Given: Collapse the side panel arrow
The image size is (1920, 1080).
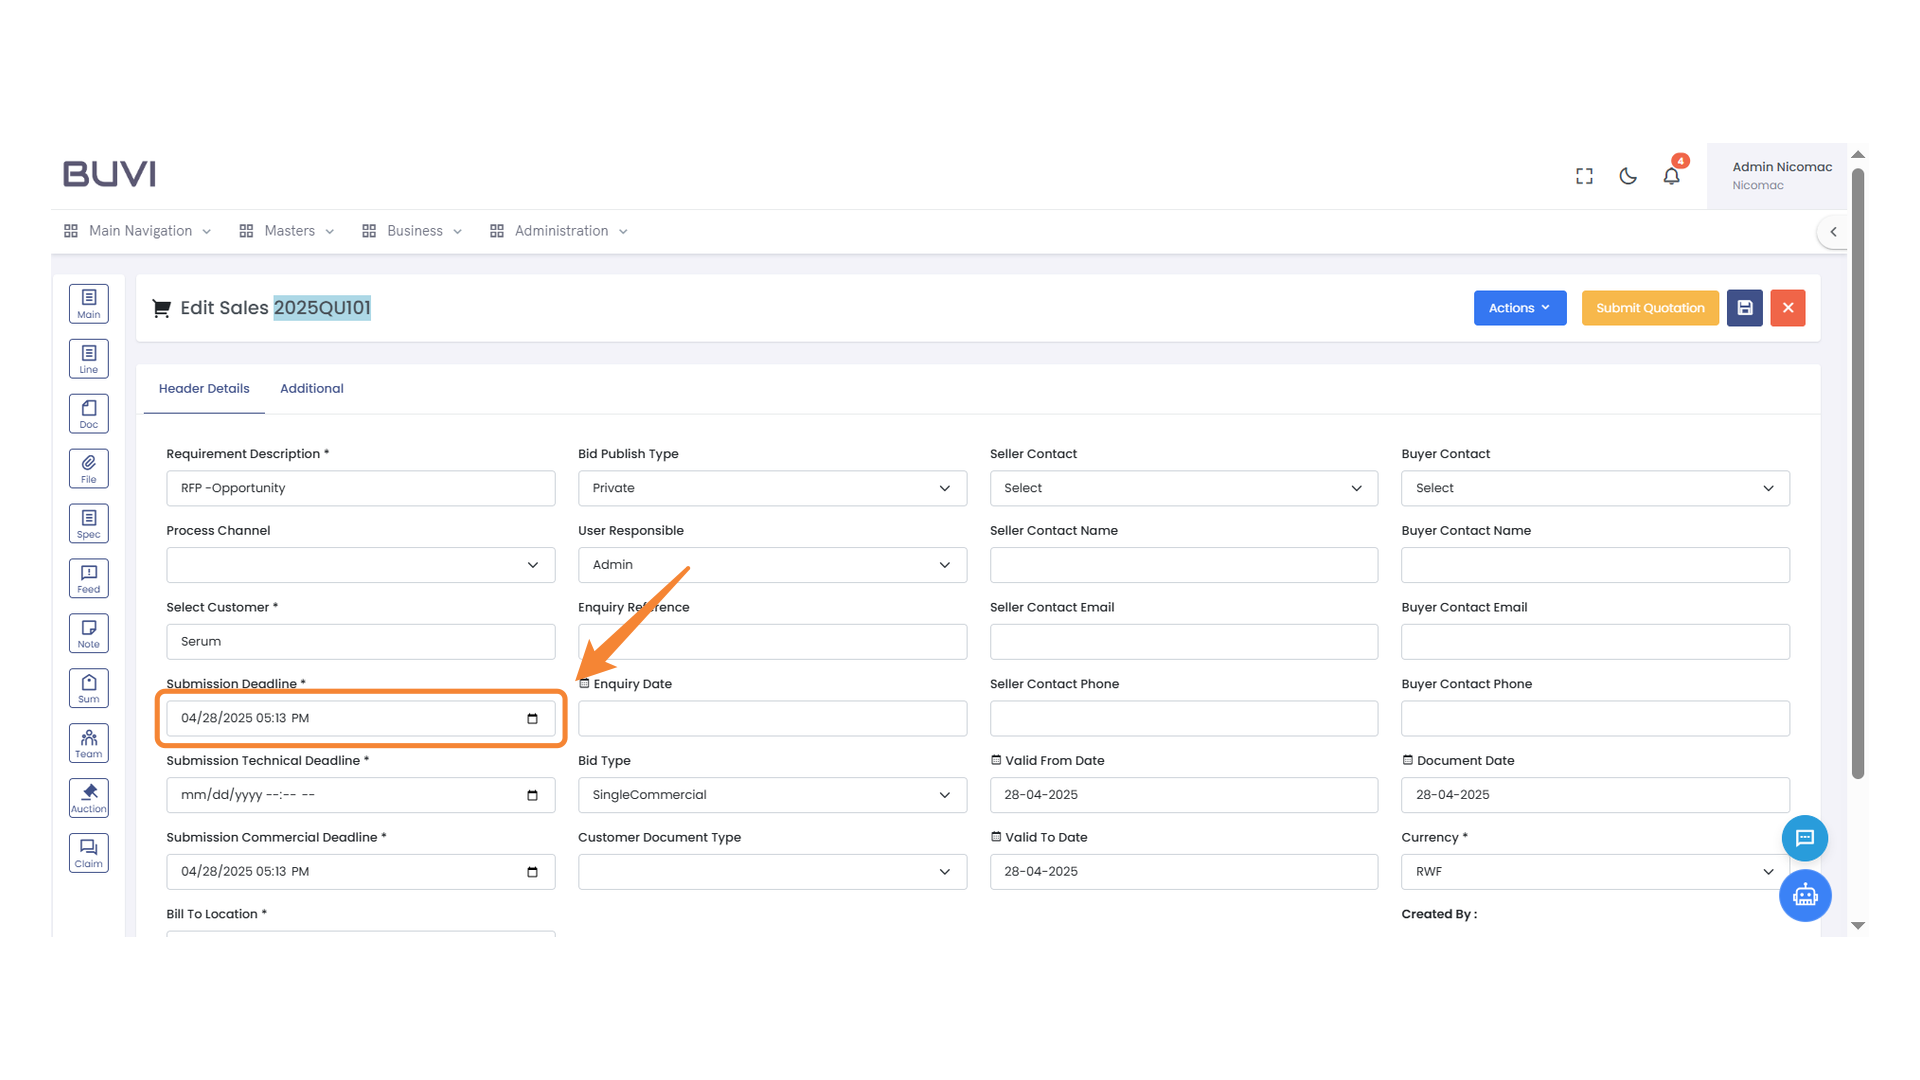Looking at the screenshot, I should [x=1833, y=232].
